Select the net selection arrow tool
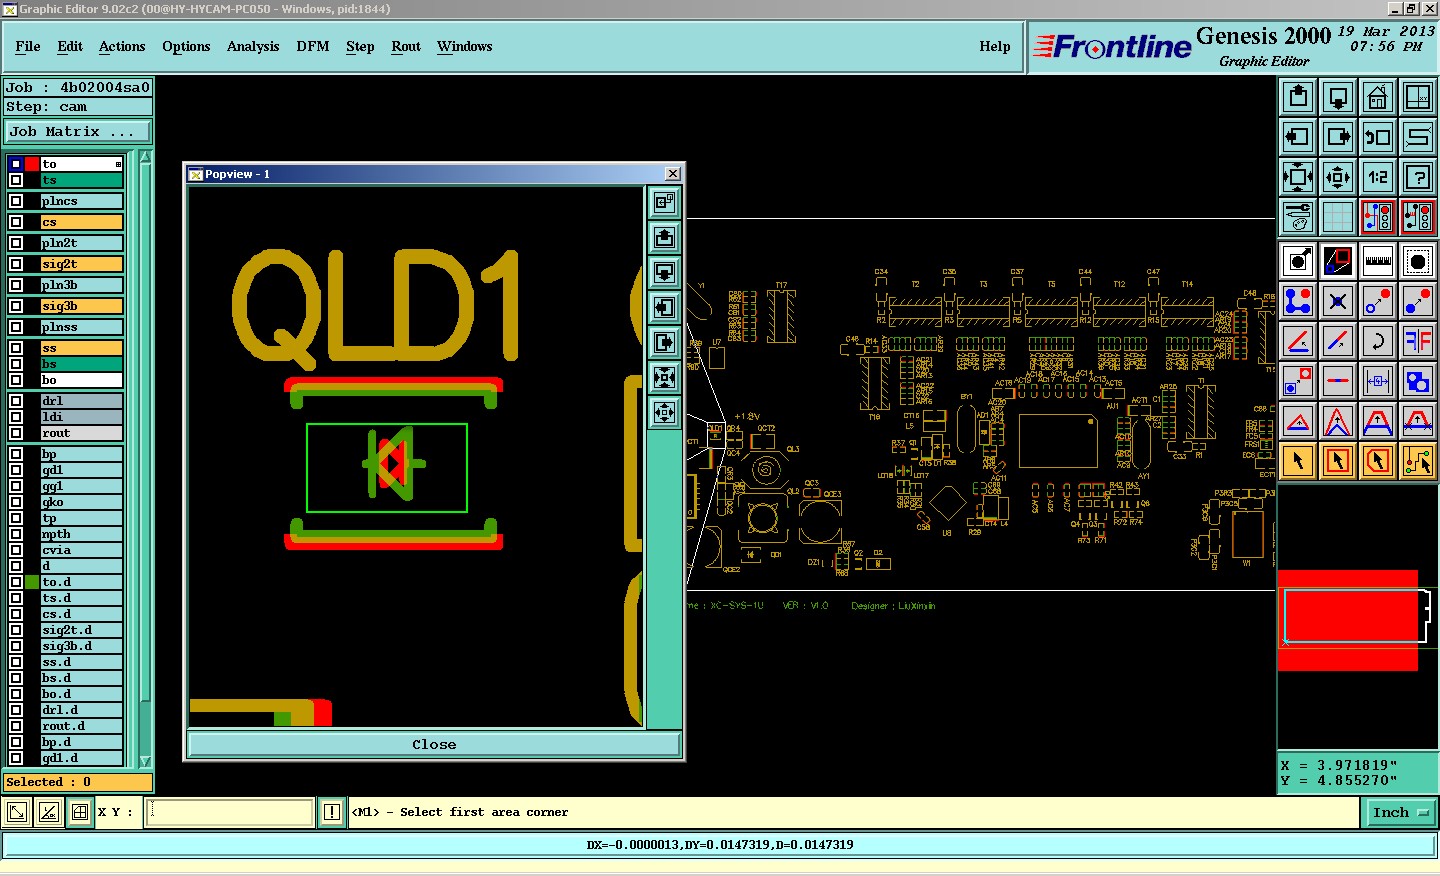Screen dimensions: 1440x876 click(x=1418, y=461)
